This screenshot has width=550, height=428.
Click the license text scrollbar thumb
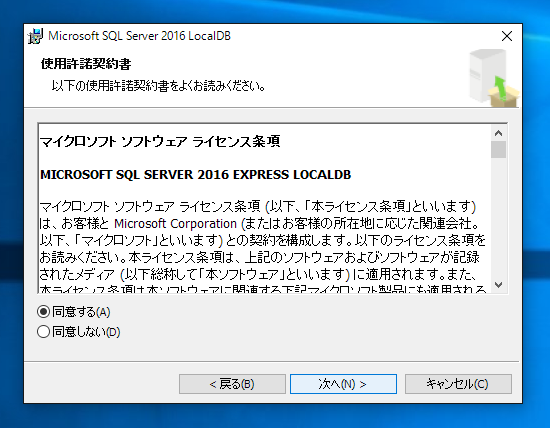(498, 149)
